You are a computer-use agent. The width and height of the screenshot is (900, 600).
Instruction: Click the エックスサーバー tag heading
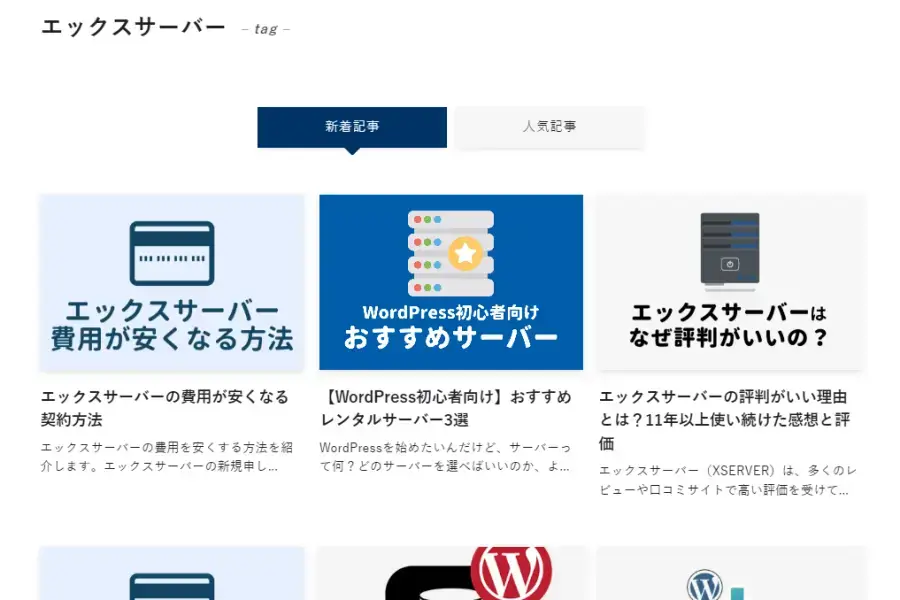click(133, 27)
